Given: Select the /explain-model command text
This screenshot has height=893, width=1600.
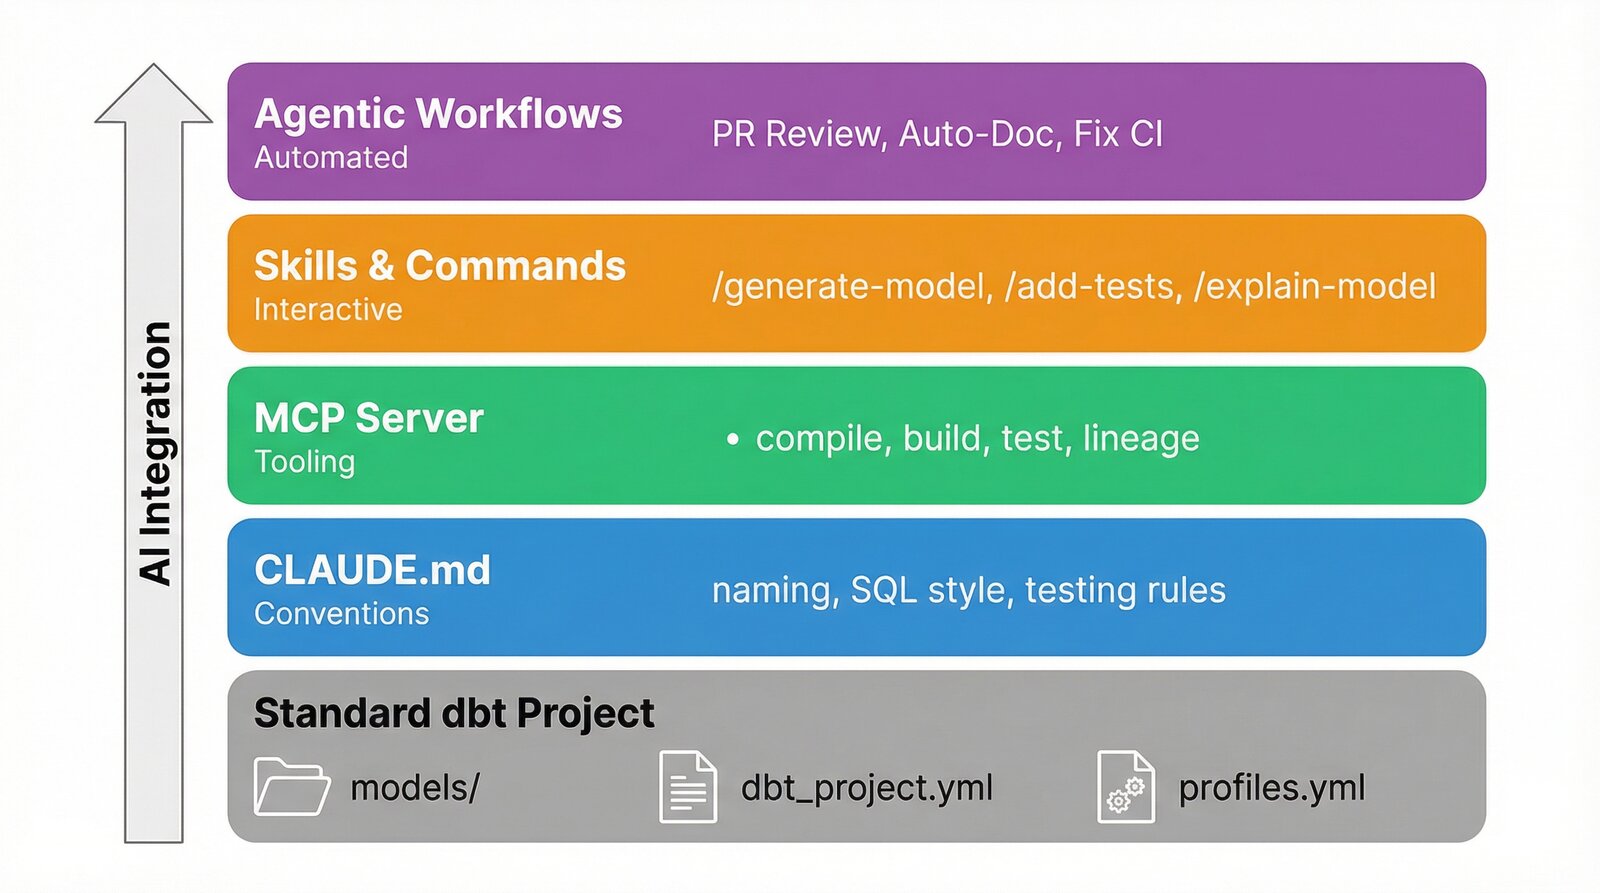Looking at the screenshot, I should coord(1315,287).
